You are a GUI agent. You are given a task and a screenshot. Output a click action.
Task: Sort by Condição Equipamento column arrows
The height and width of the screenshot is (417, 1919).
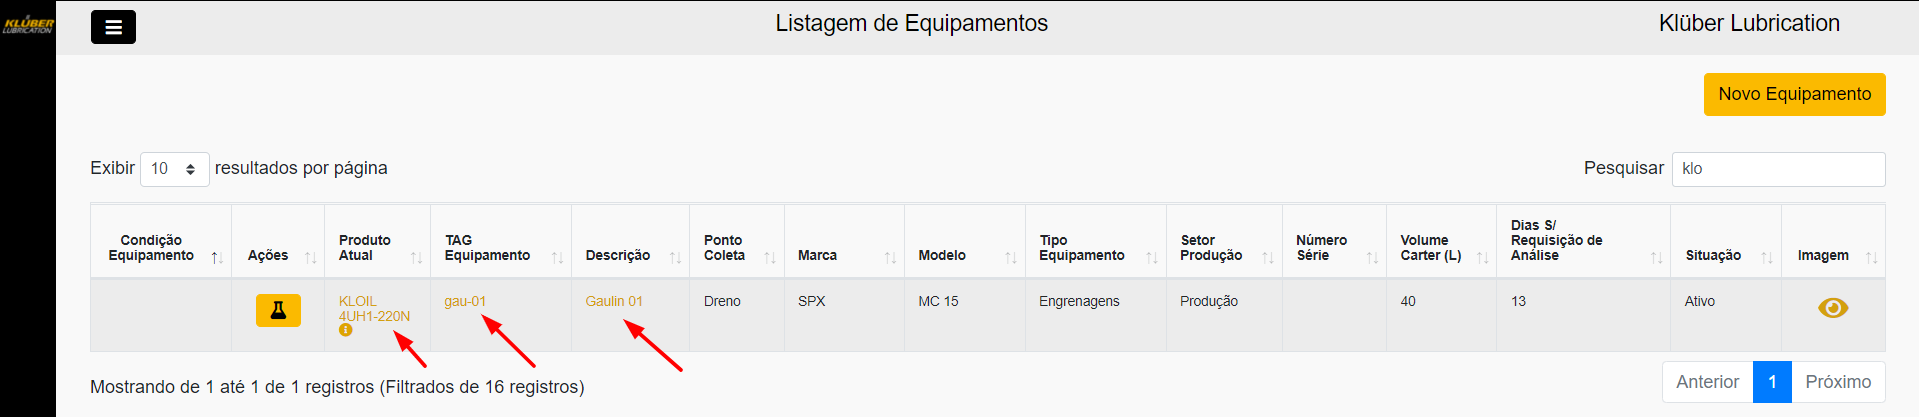click(x=216, y=257)
